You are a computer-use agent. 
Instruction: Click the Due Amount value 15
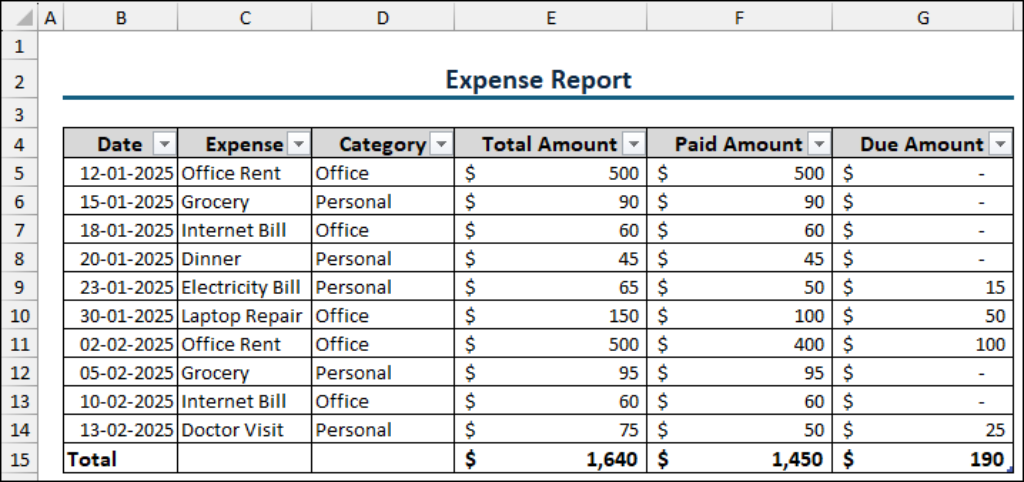[923, 287]
